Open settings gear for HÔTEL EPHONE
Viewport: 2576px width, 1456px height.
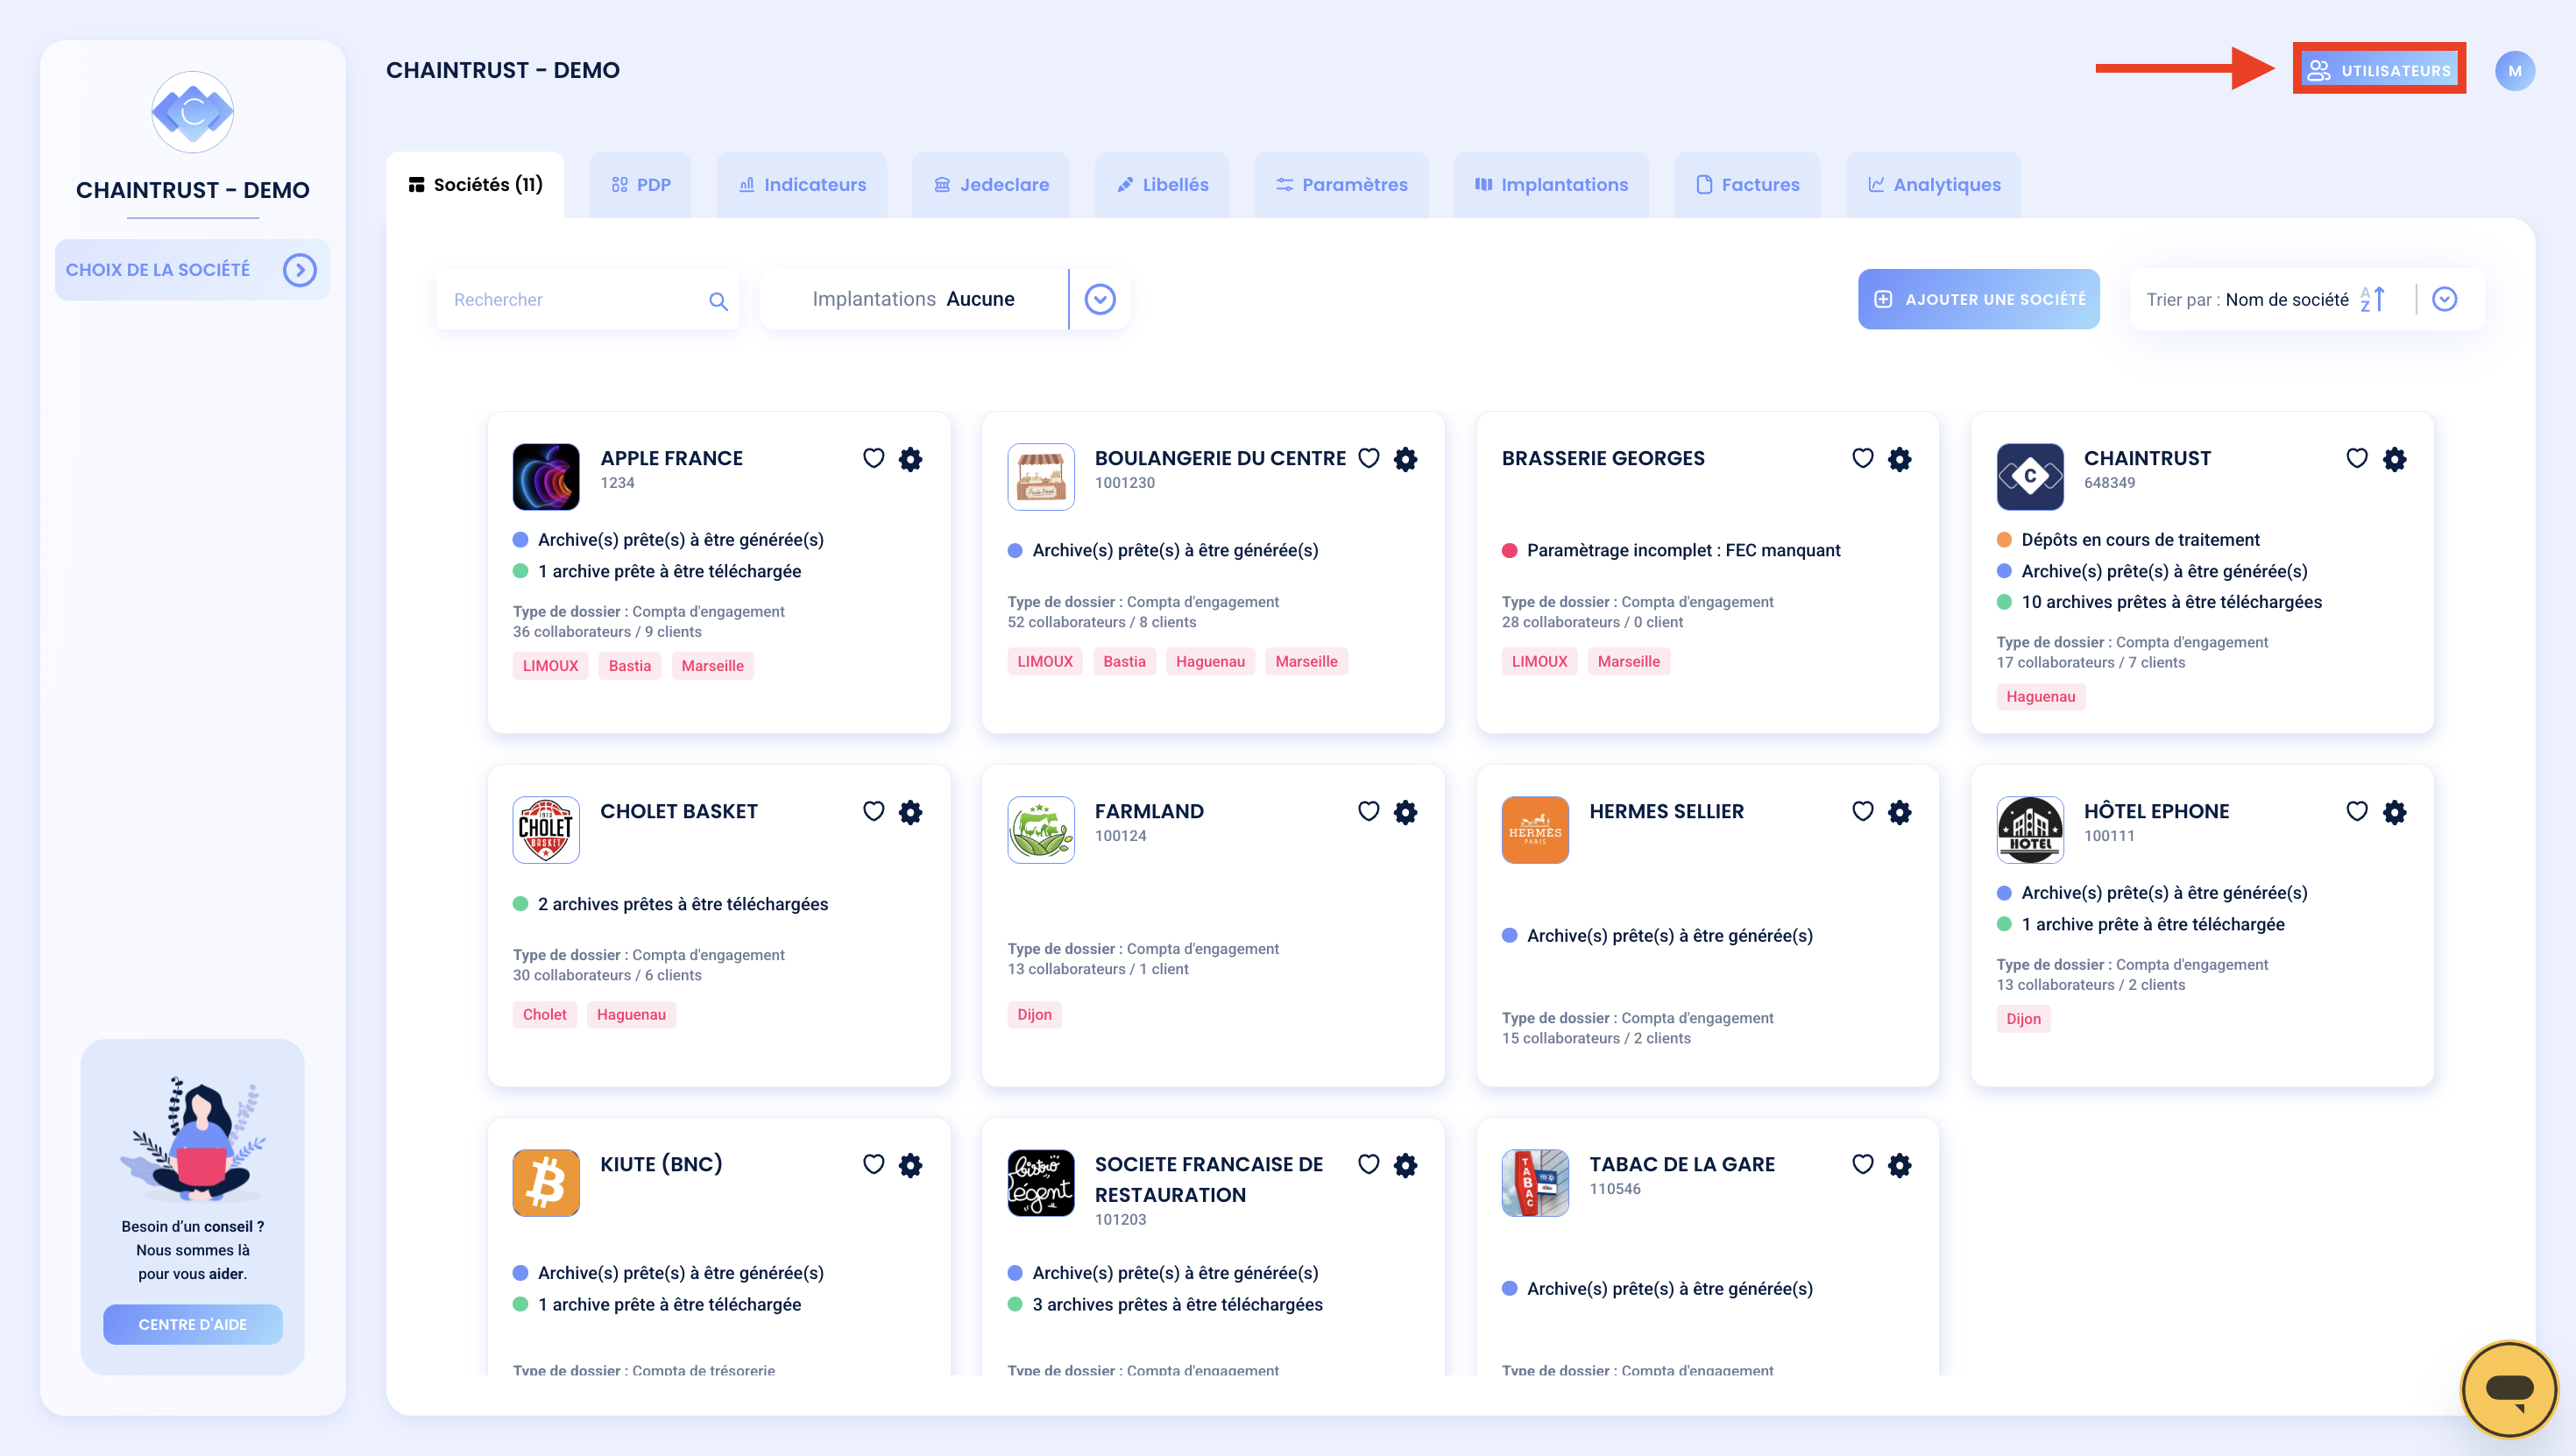pyautogui.click(x=2394, y=812)
